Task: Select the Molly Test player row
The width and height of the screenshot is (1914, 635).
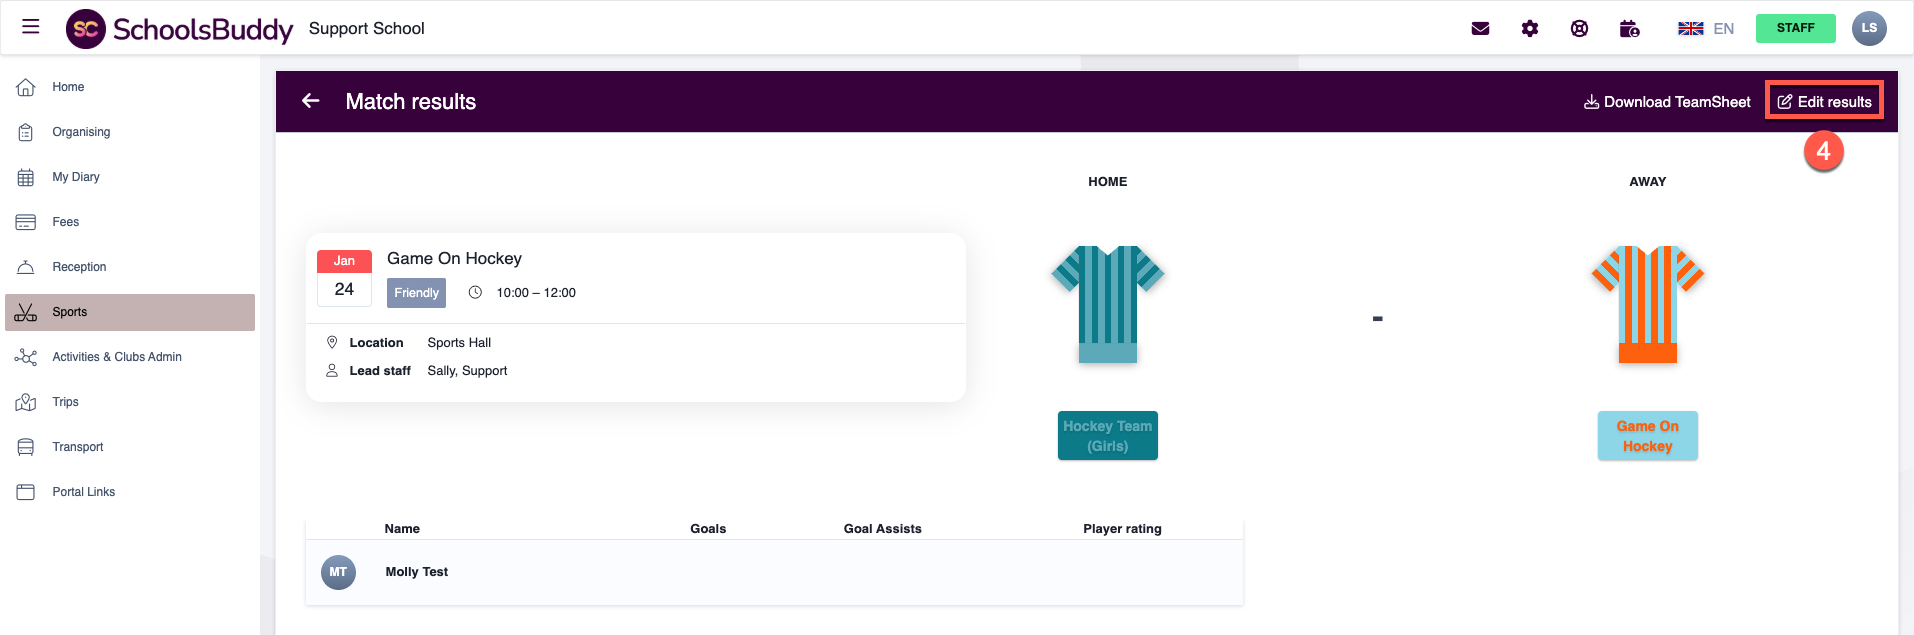Action: [417, 572]
